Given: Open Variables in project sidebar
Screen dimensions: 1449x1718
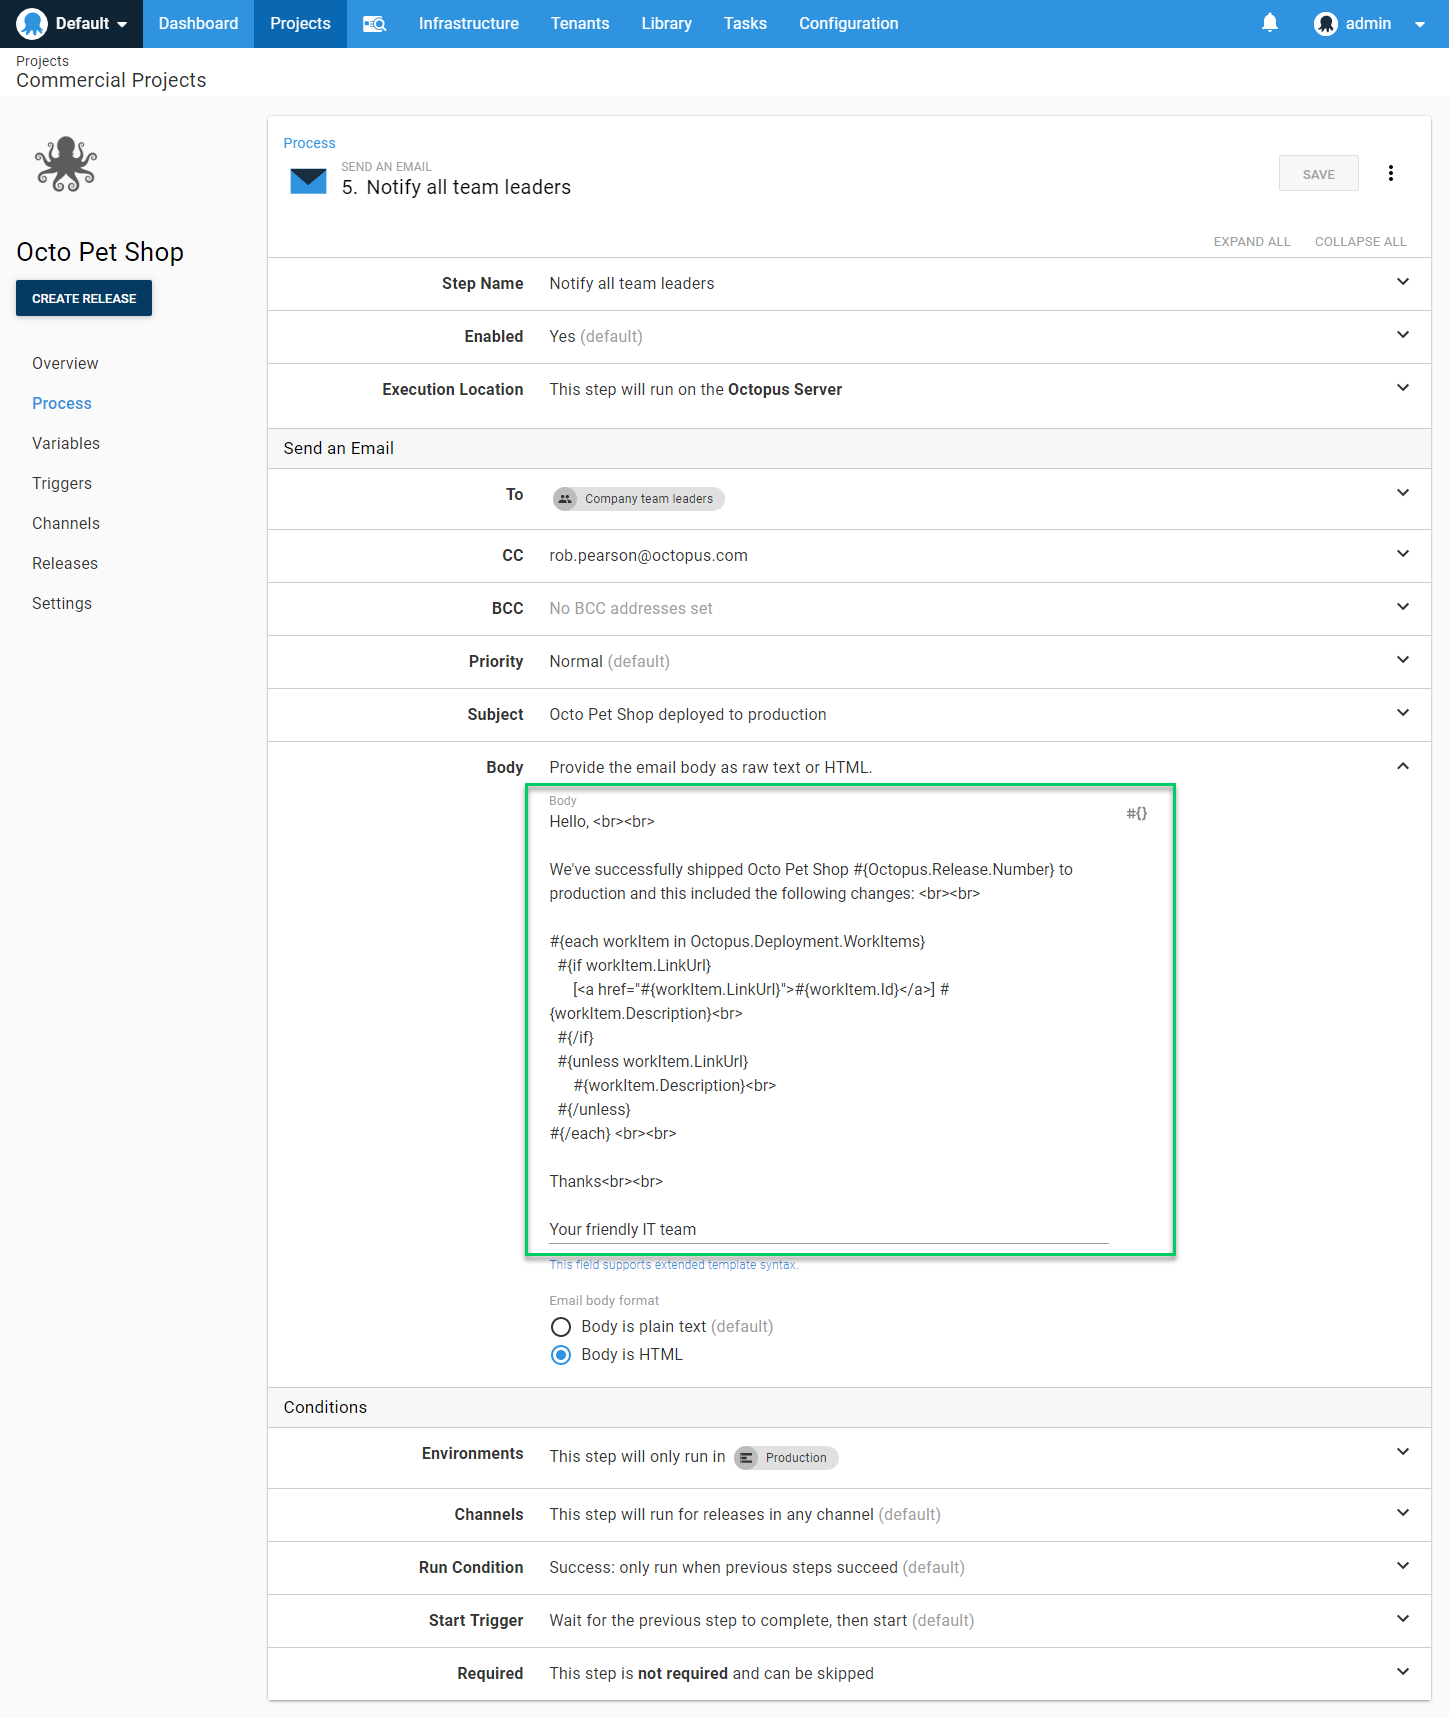Looking at the screenshot, I should click(66, 444).
